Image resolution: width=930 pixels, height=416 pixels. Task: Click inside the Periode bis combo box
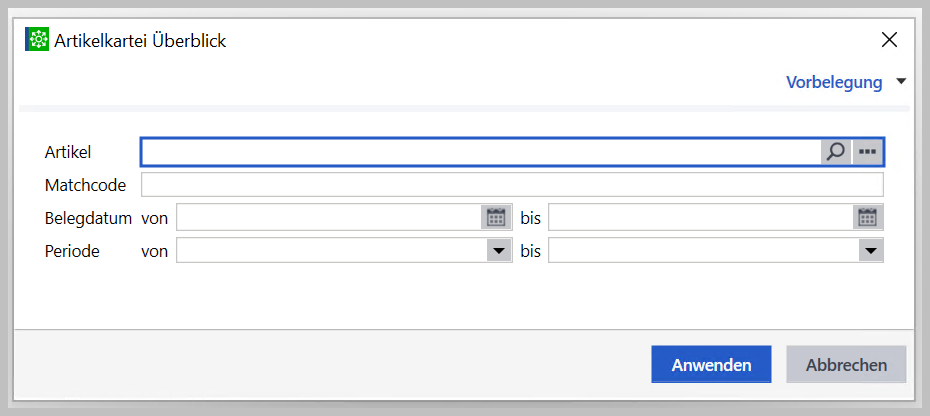[x=700, y=251]
